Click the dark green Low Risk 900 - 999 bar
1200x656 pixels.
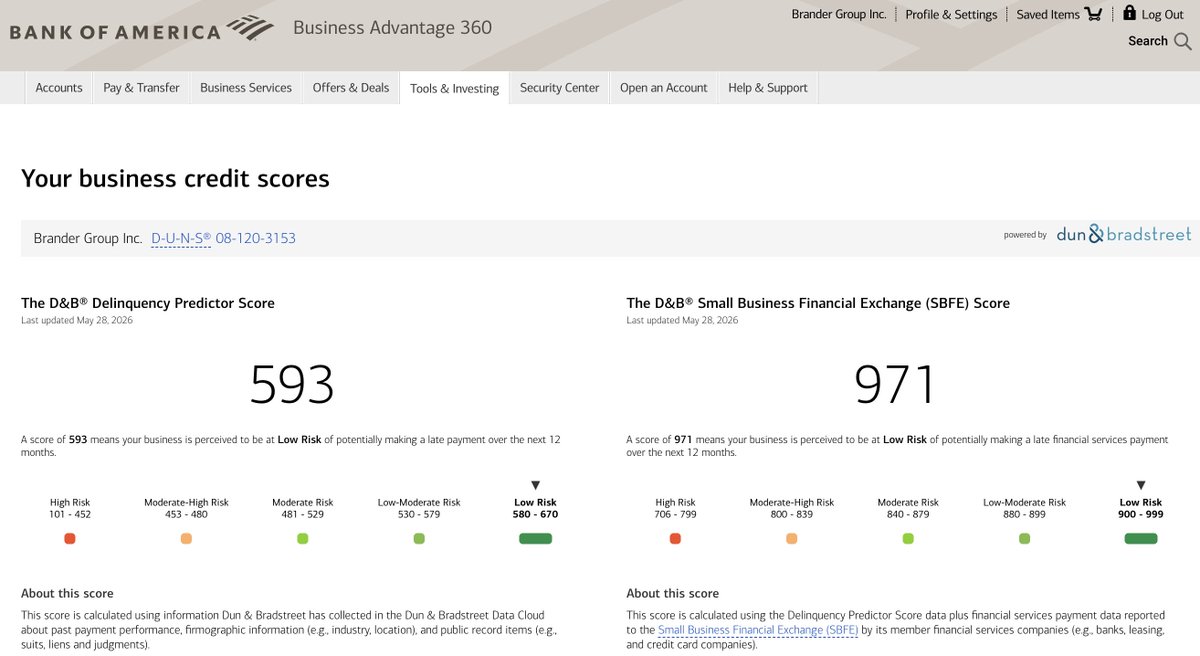click(x=1141, y=538)
